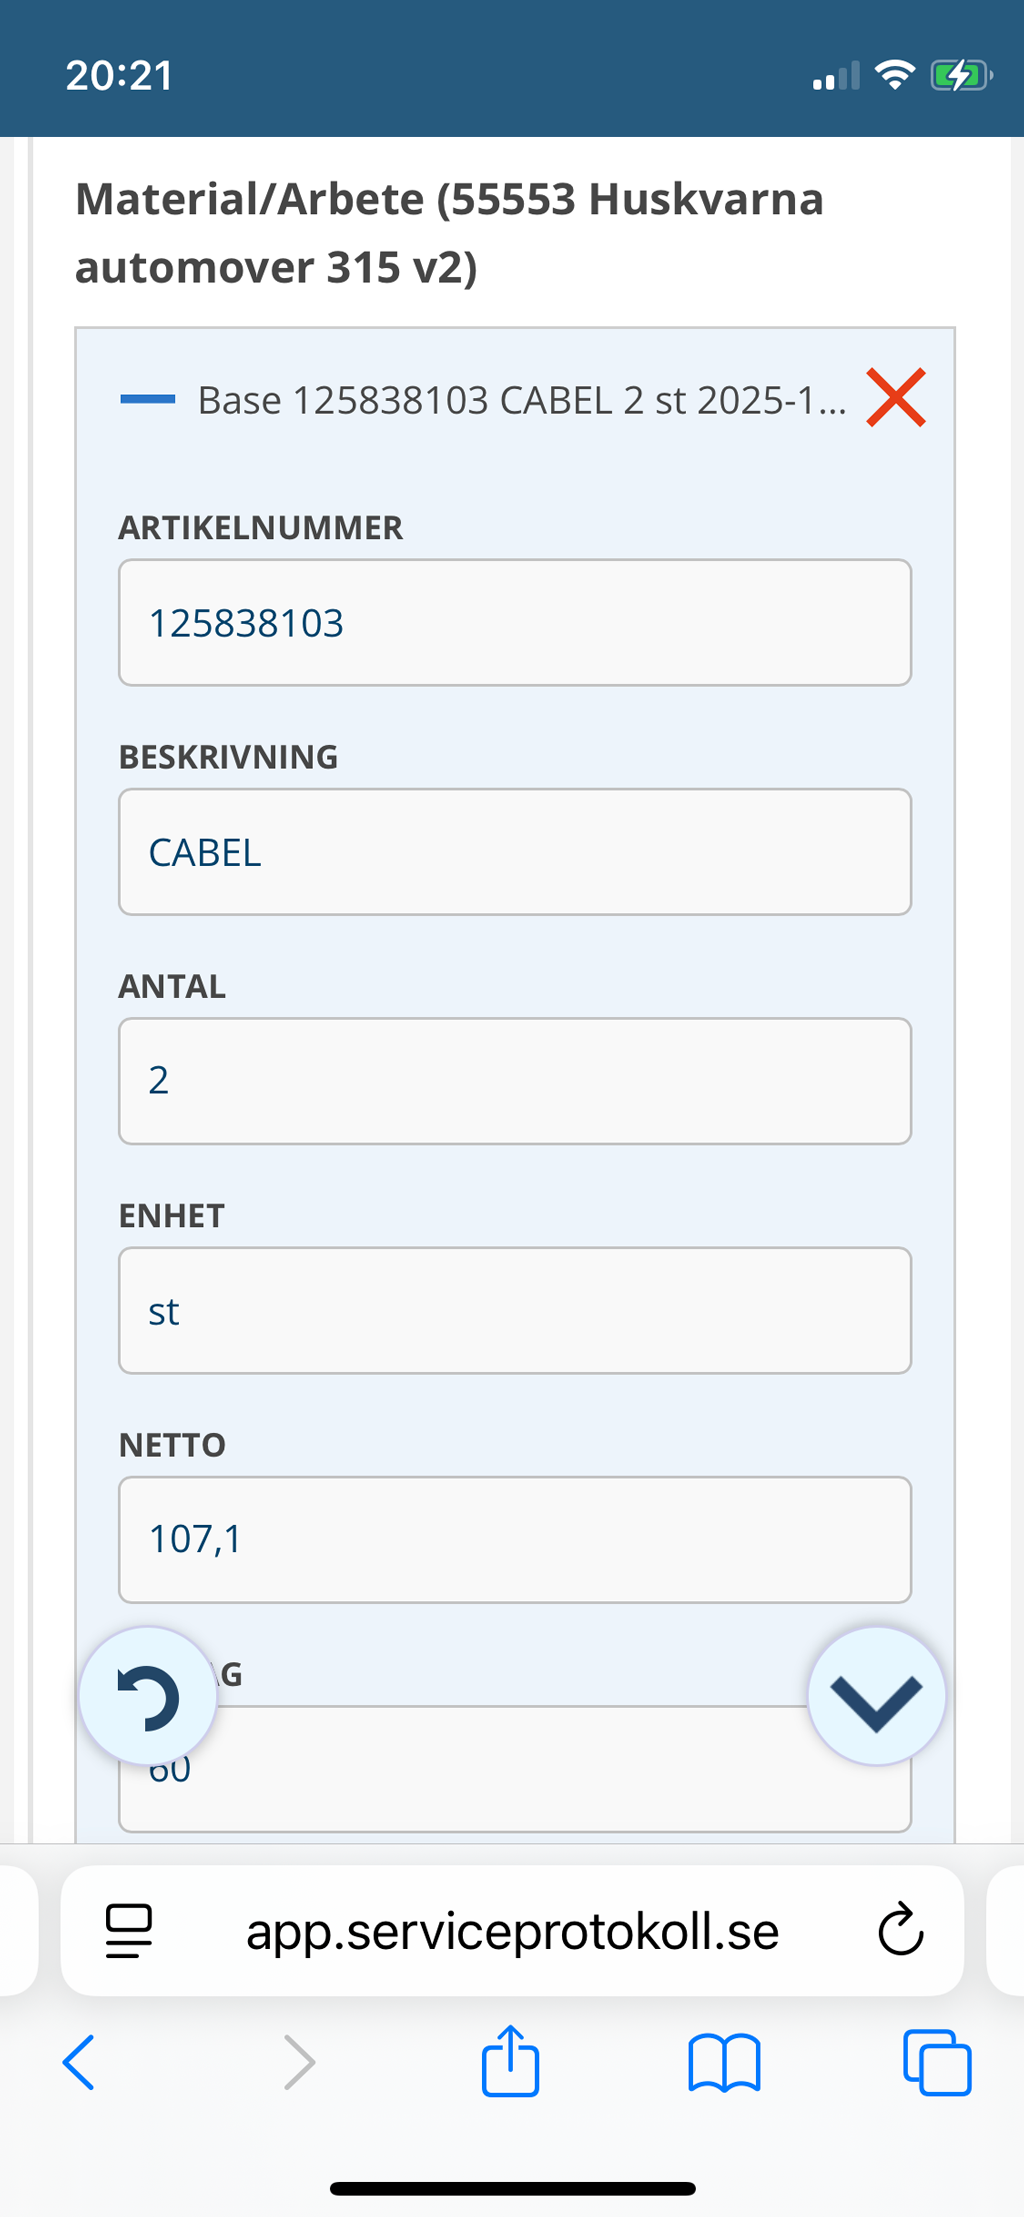Open Safari page settings (reader) icon
This screenshot has width=1024, height=2217.
129,1930
